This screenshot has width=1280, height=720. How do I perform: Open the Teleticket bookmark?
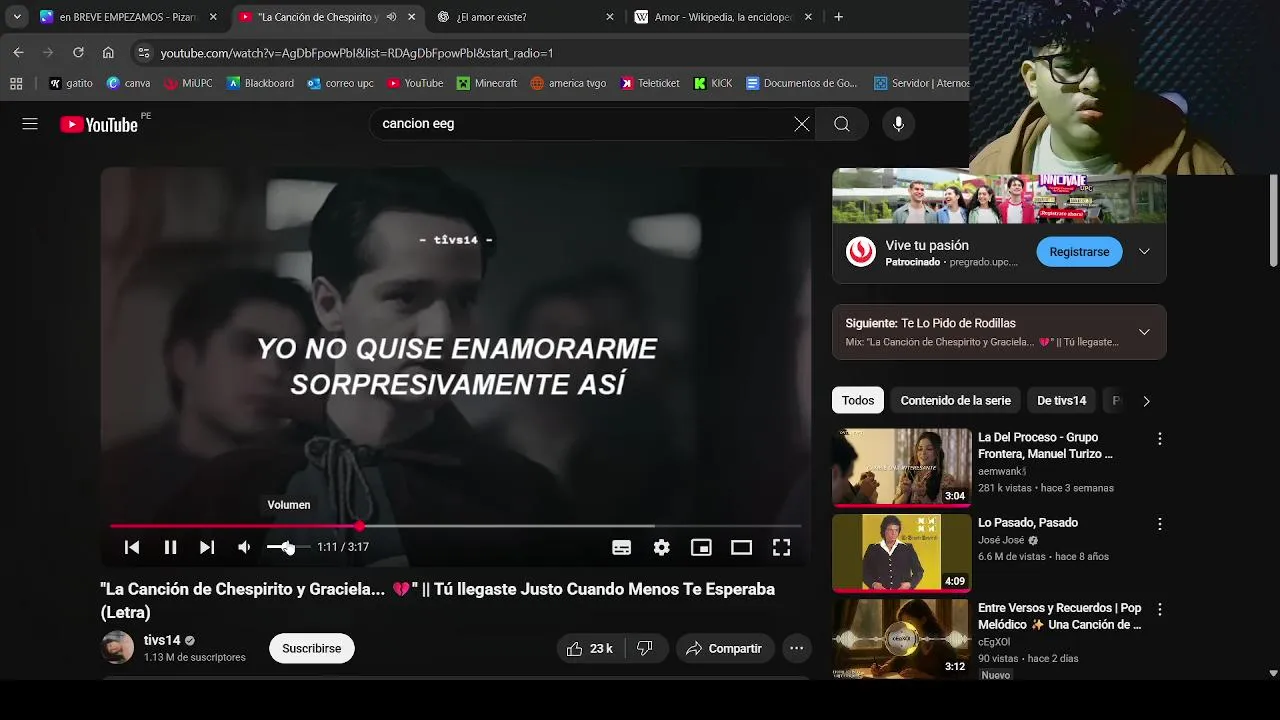[x=650, y=83]
